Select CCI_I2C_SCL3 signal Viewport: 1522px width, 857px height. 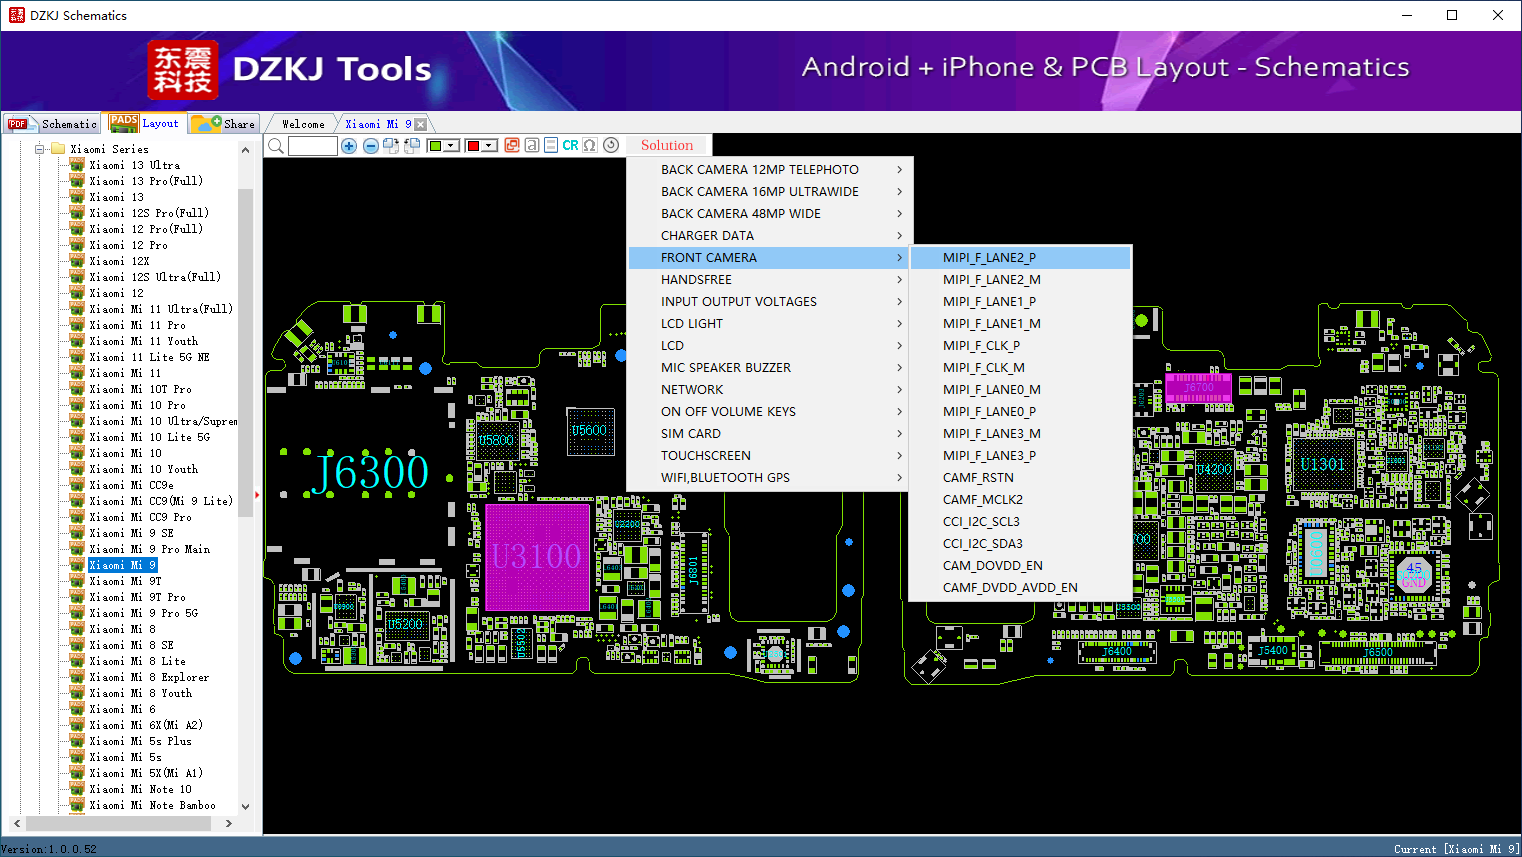pos(1021,522)
